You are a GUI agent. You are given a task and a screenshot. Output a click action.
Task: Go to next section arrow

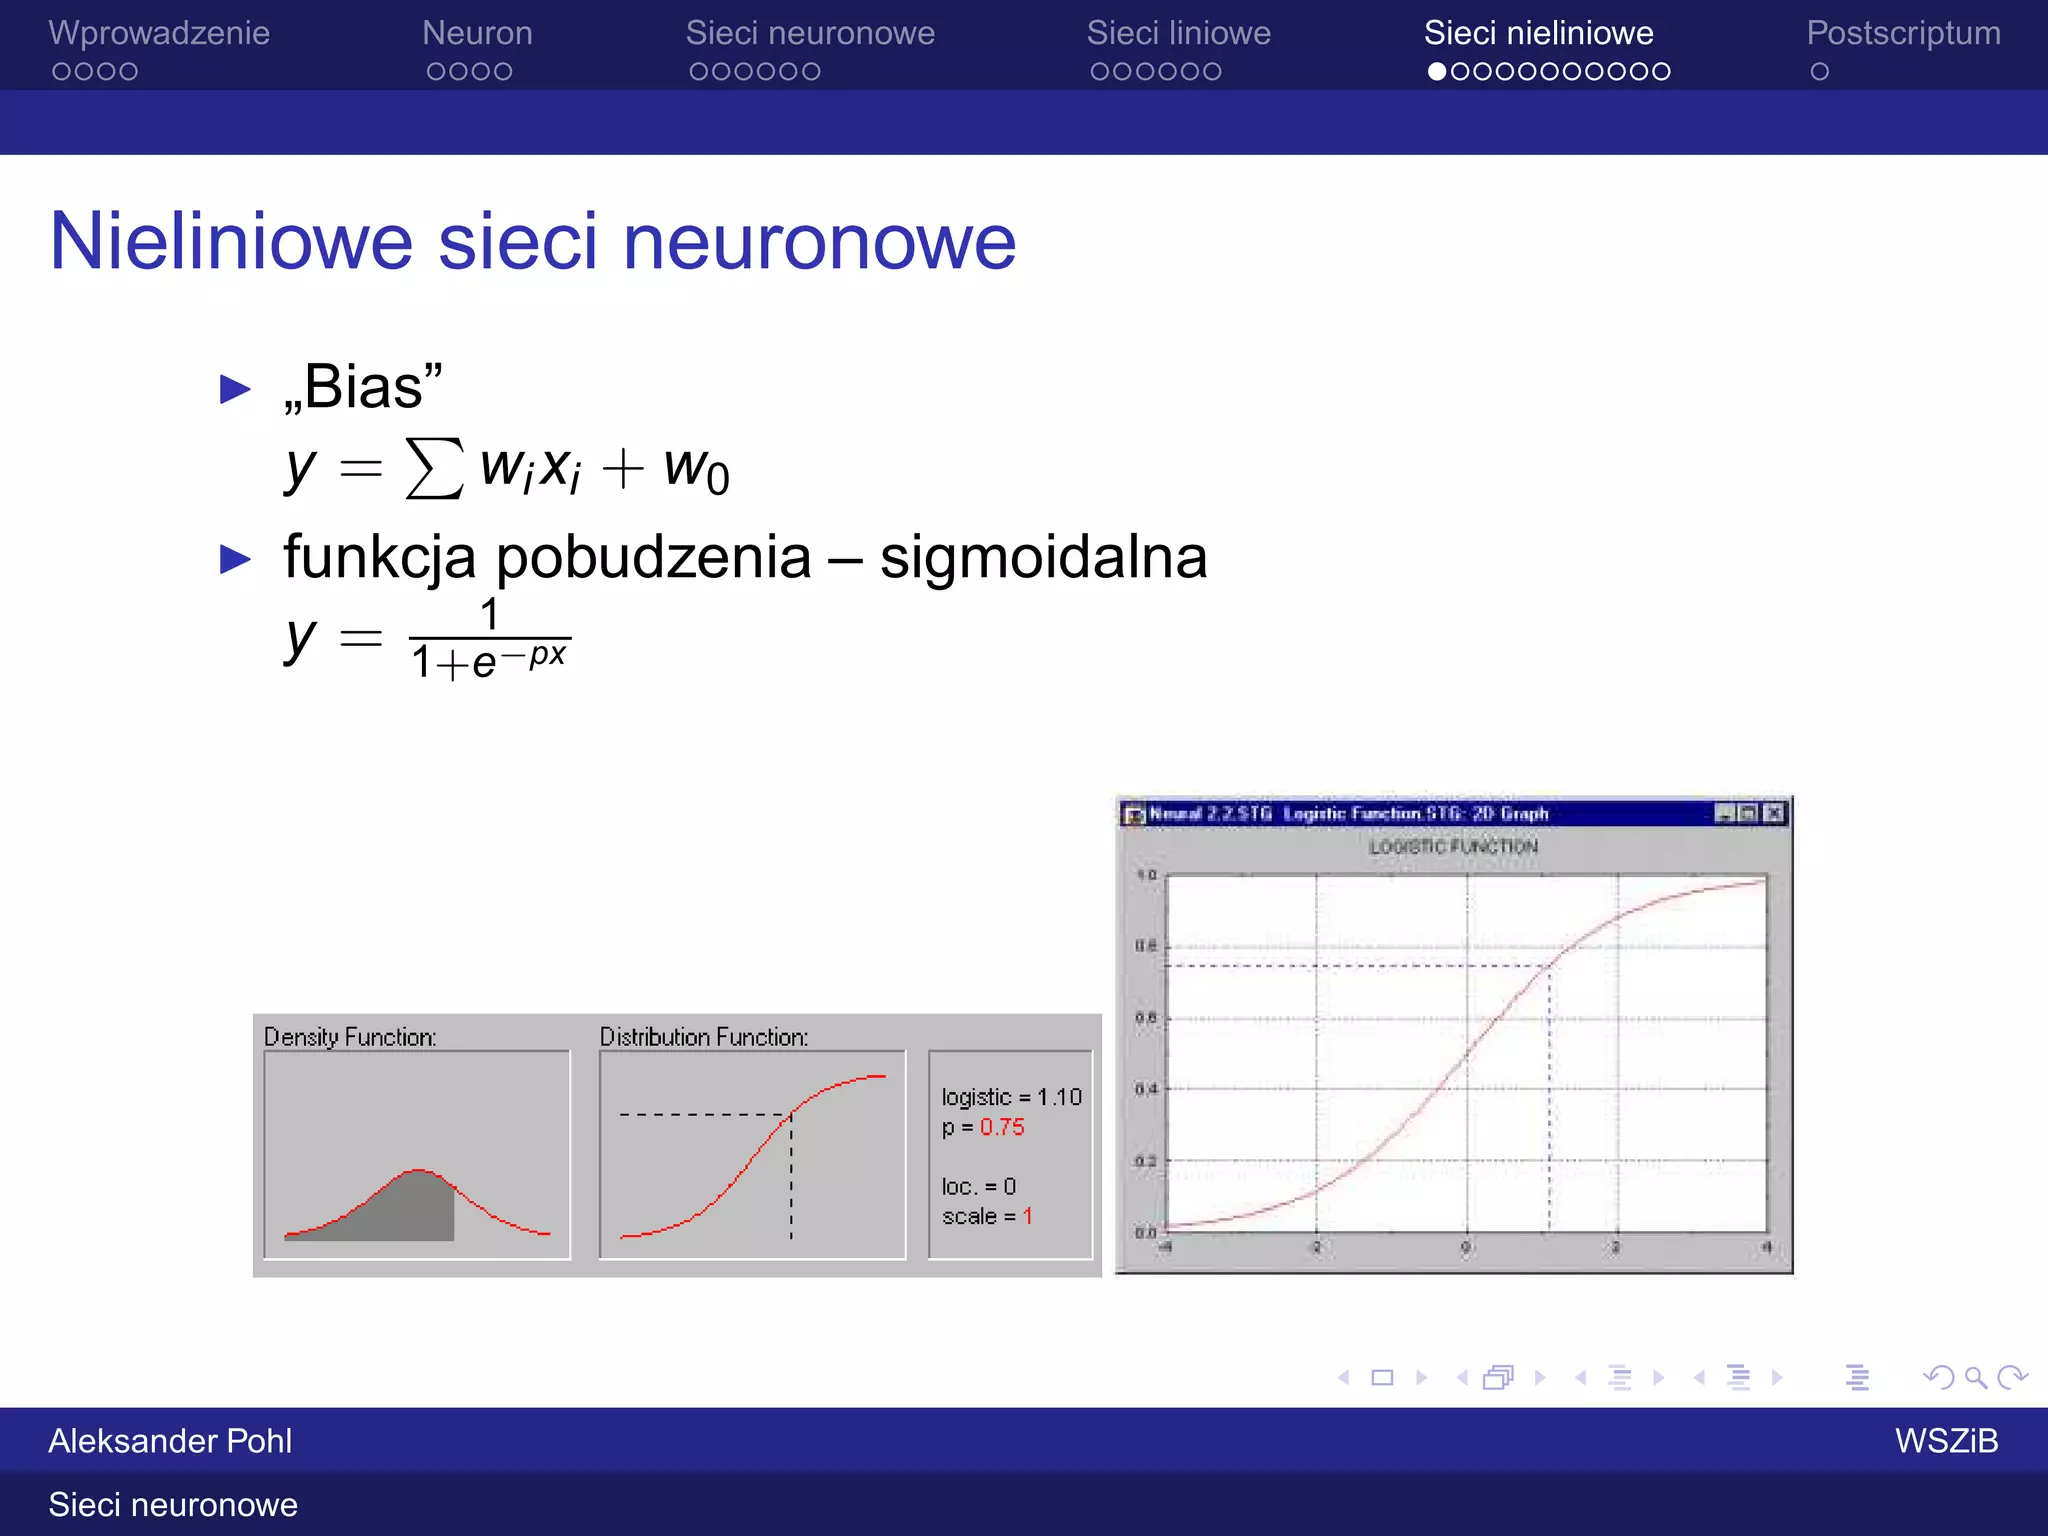(x=1777, y=1378)
